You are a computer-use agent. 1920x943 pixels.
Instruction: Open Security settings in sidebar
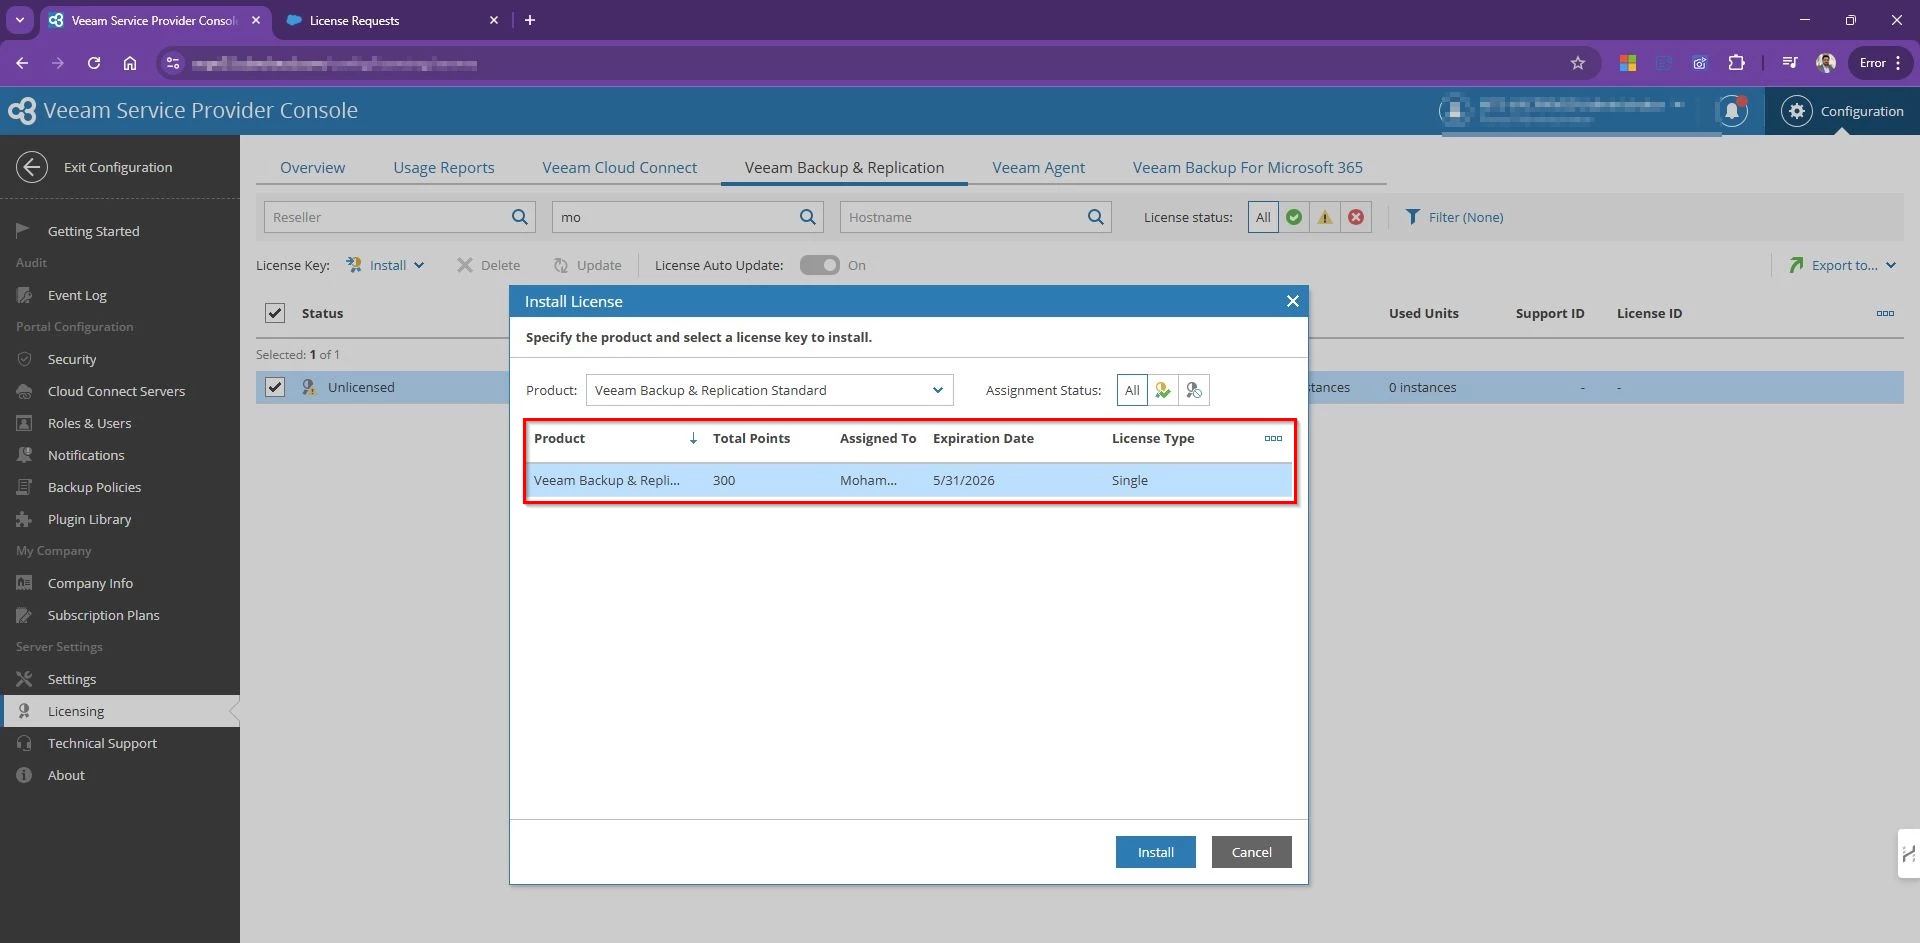coord(72,359)
